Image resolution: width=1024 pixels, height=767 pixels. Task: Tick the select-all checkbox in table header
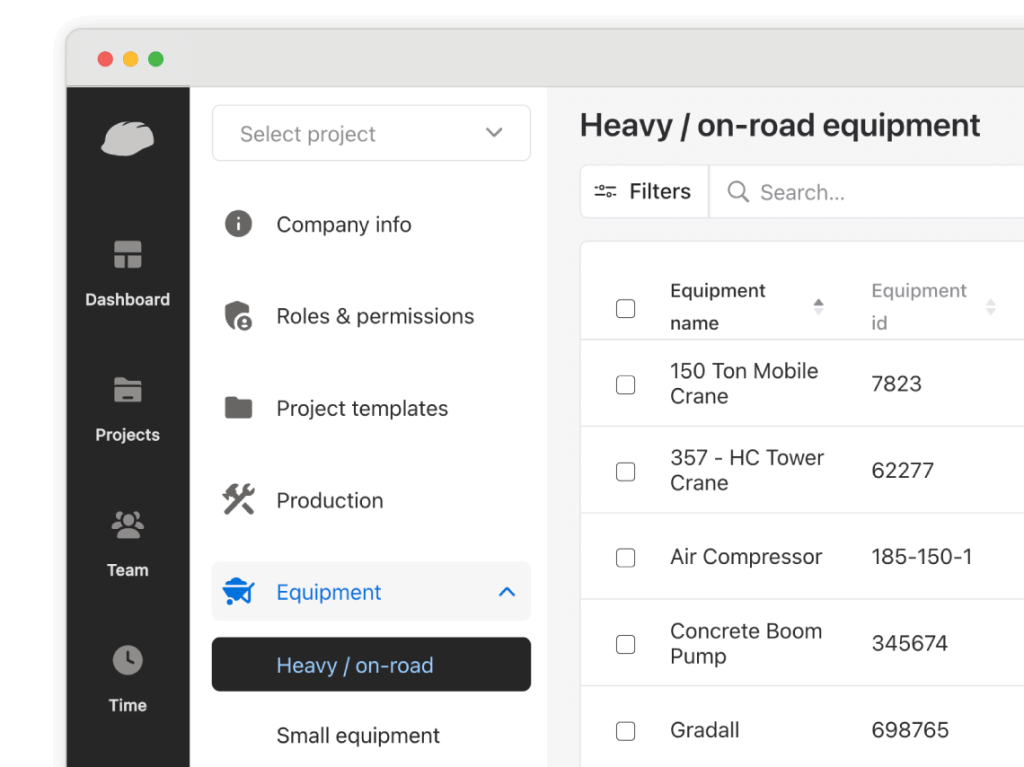point(626,308)
